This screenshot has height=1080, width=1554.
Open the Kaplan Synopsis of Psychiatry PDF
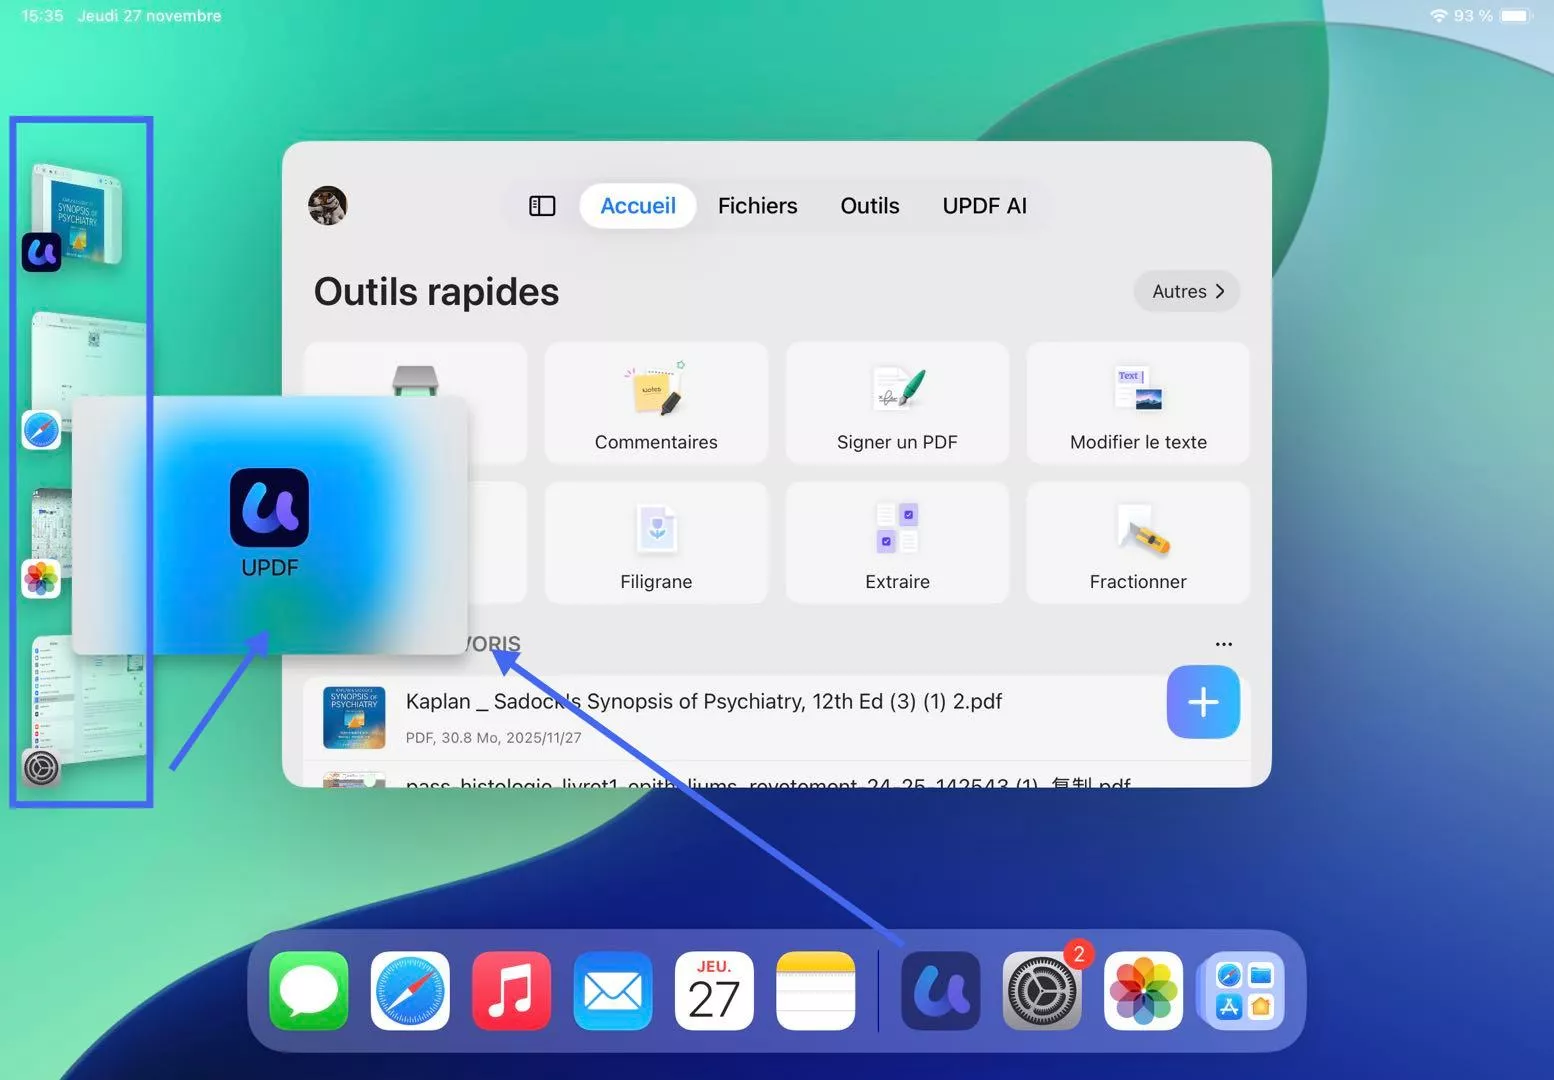[x=703, y=701]
